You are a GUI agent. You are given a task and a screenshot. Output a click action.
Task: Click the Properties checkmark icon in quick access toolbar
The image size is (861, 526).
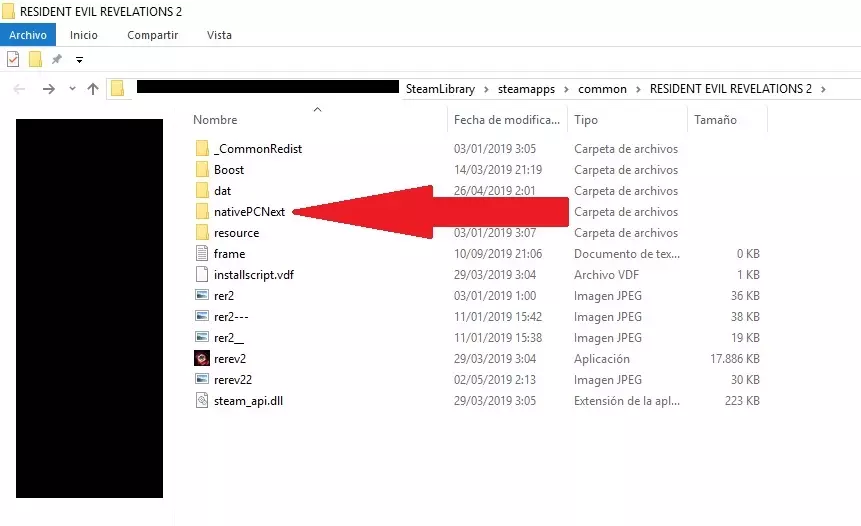pos(13,59)
